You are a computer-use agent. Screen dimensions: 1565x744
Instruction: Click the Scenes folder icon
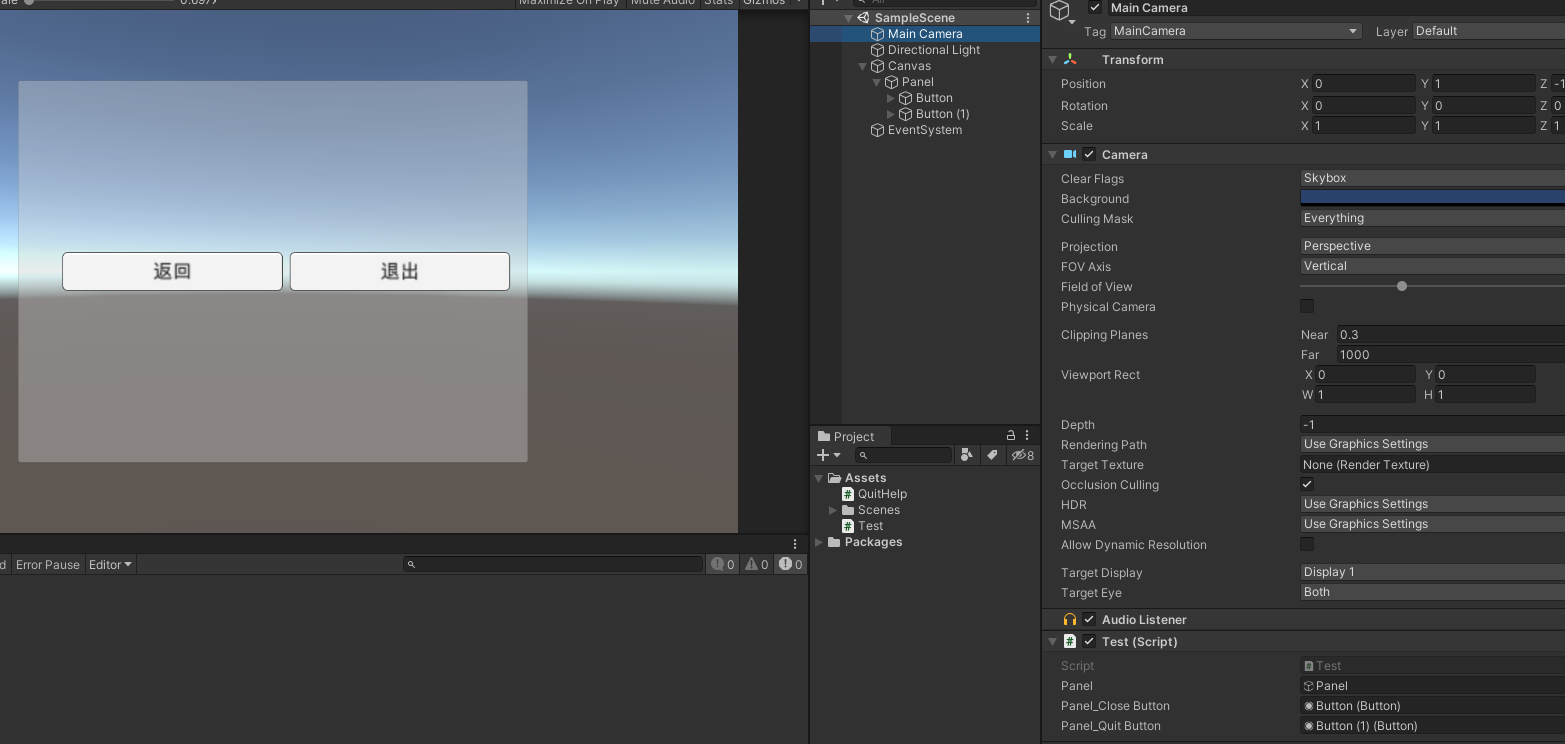pos(848,510)
